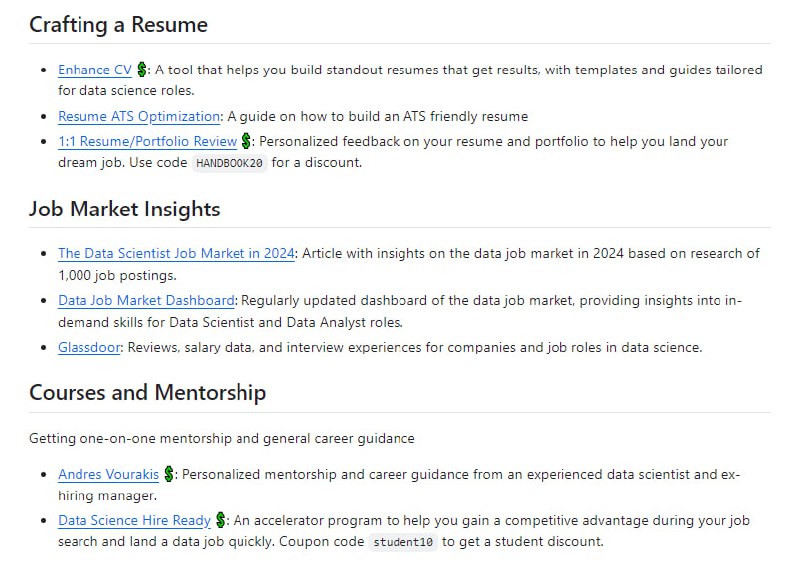Click the student10 coupon code
This screenshot has height=564, width=800.
click(404, 542)
